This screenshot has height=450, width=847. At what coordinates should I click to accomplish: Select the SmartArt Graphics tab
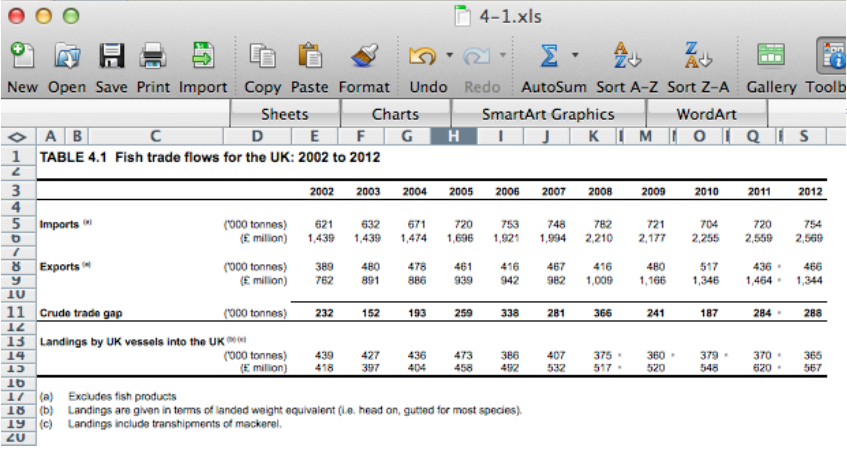tap(548, 114)
